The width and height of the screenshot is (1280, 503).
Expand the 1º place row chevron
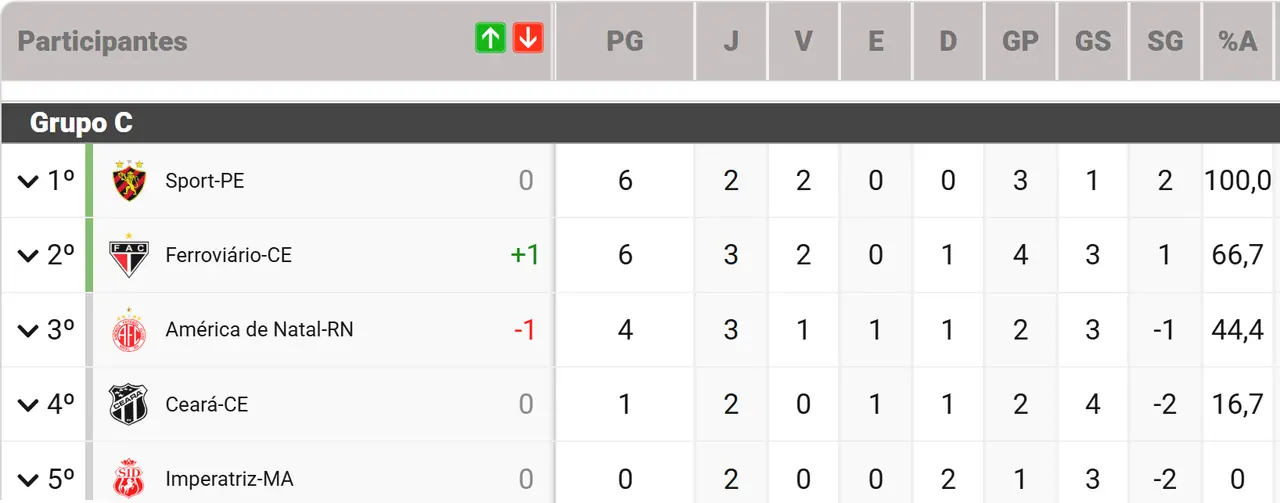click(x=27, y=182)
